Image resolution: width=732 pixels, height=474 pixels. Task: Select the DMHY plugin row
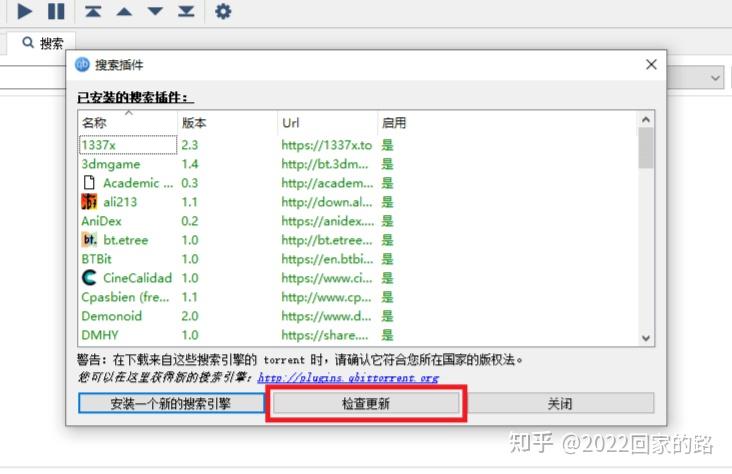358,335
